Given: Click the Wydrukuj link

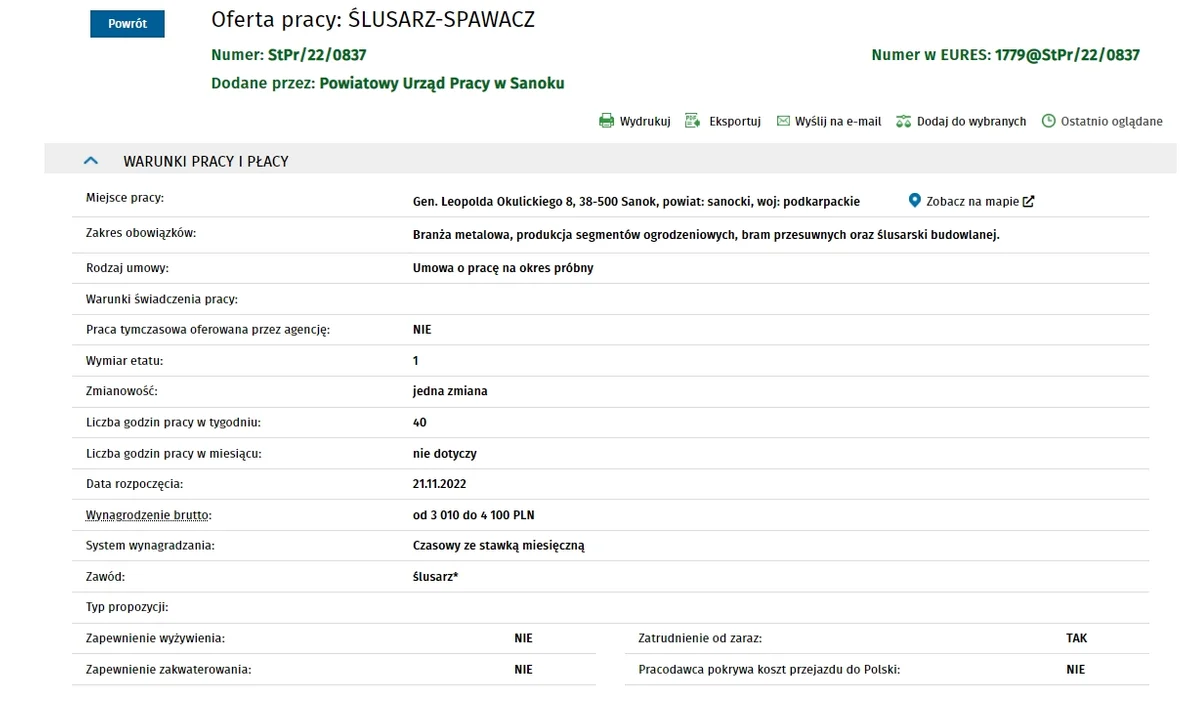Looking at the screenshot, I should click(x=645, y=121).
